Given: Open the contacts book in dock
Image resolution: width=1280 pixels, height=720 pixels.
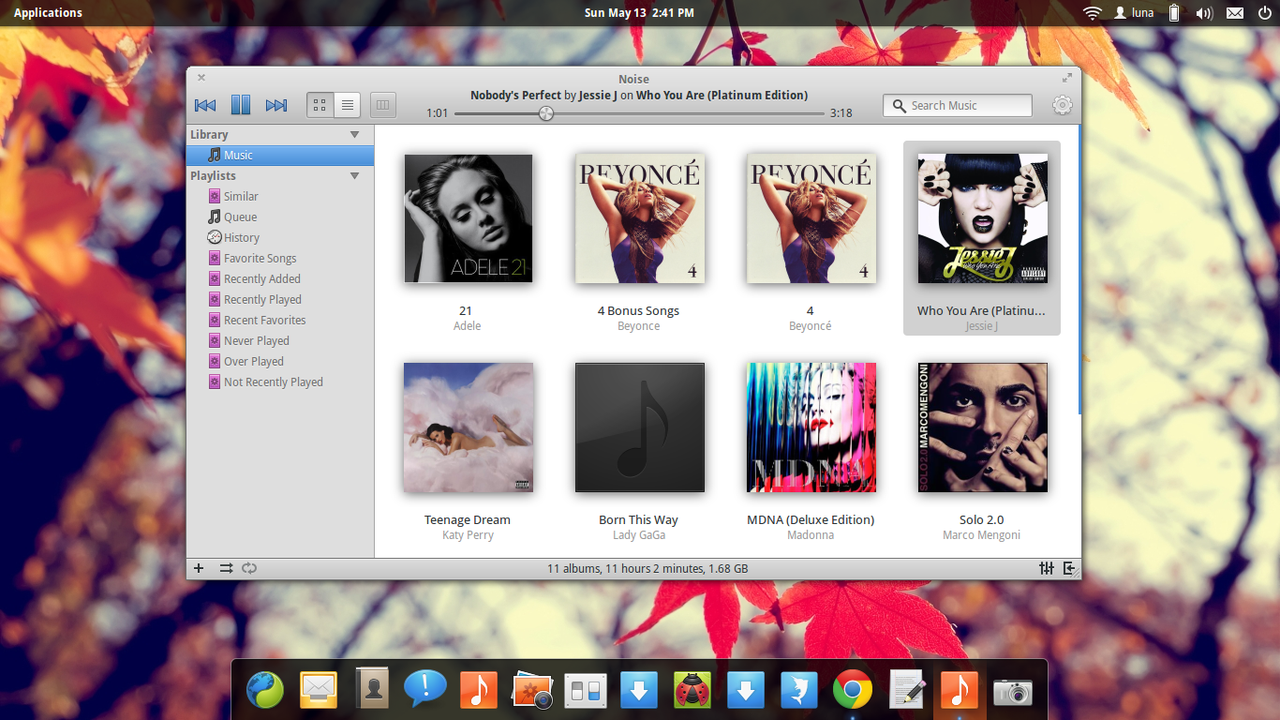Looking at the screenshot, I should [x=372, y=690].
